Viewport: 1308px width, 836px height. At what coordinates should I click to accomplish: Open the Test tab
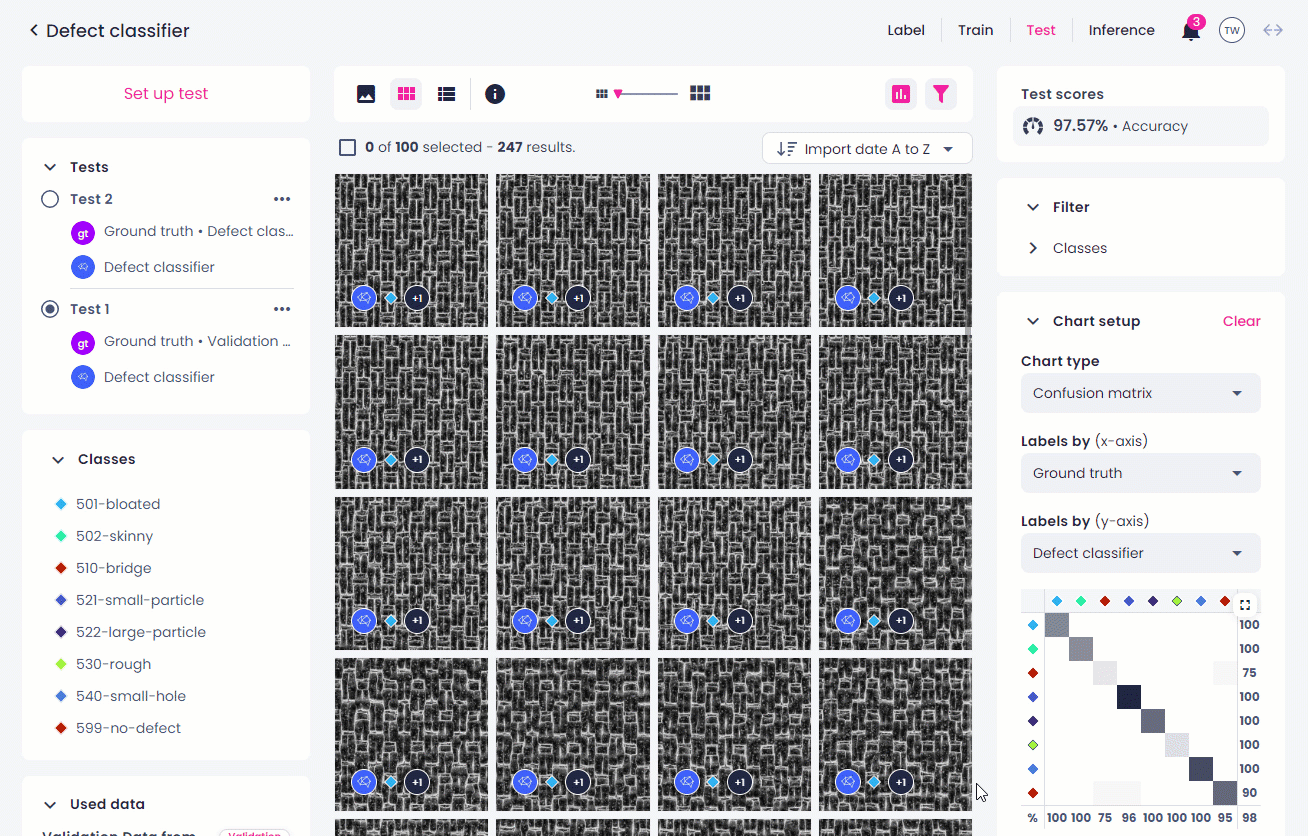pos(1041,31)
